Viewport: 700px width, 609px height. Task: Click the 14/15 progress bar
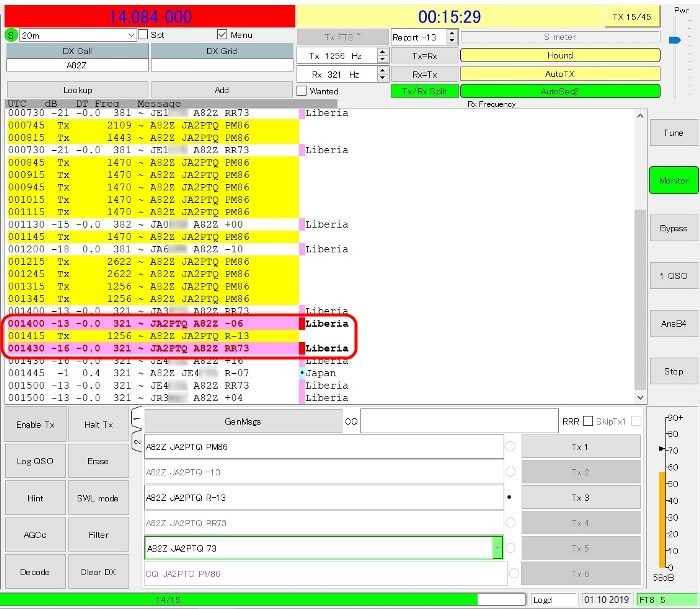point(265,599)
